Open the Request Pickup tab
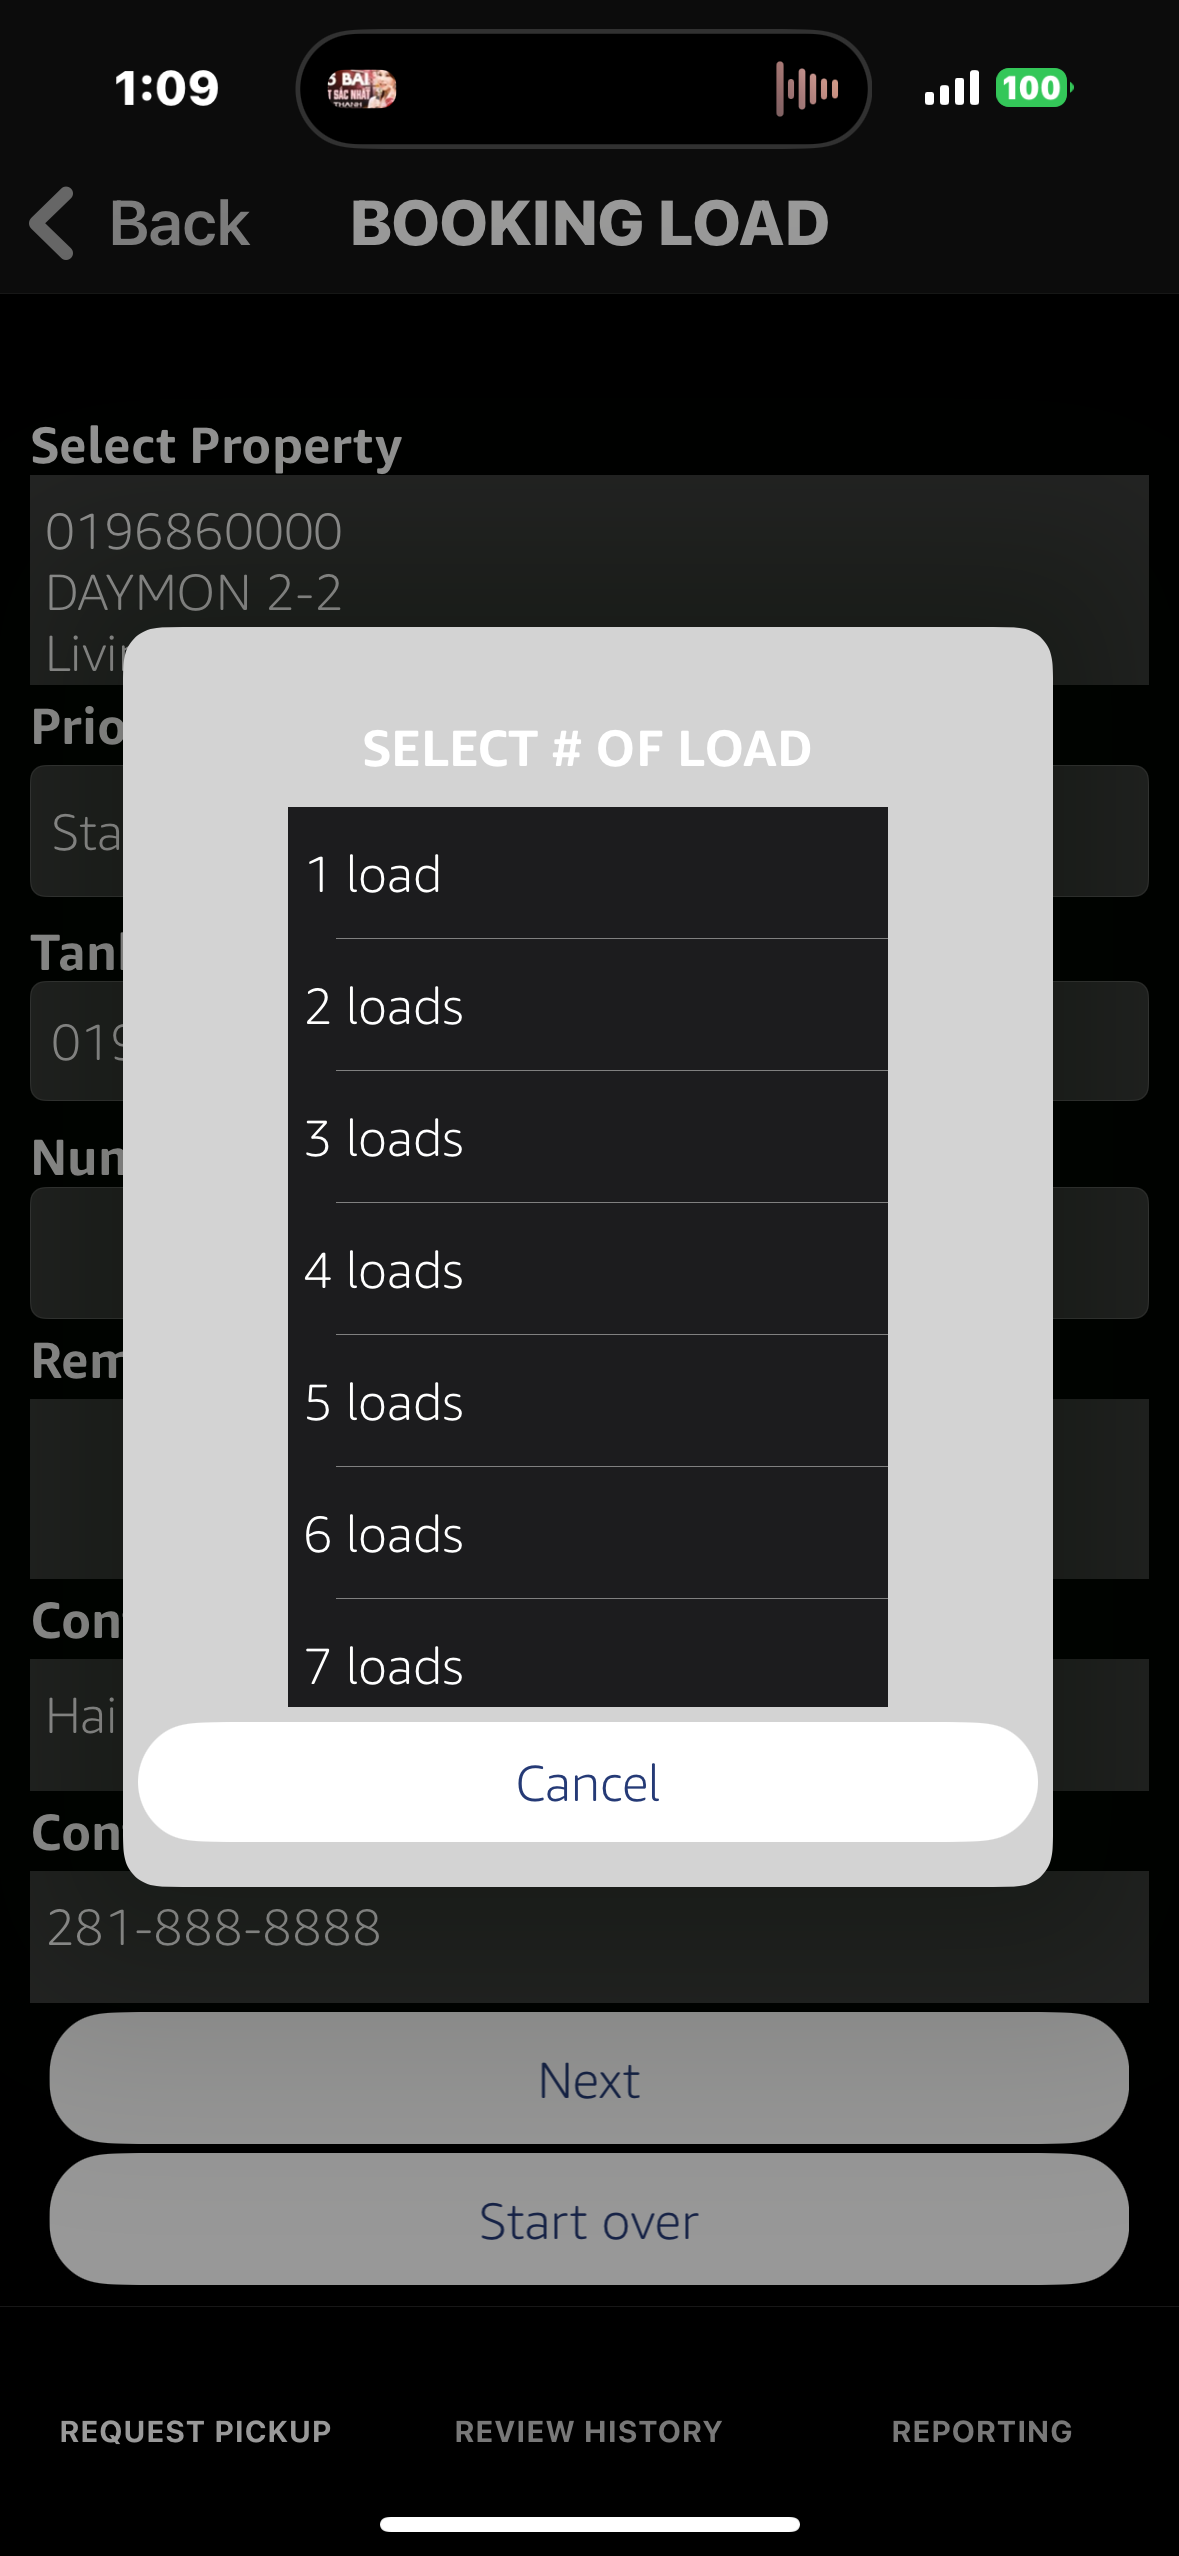This screenshot has height=2556, width=1179. (195, 2431)
